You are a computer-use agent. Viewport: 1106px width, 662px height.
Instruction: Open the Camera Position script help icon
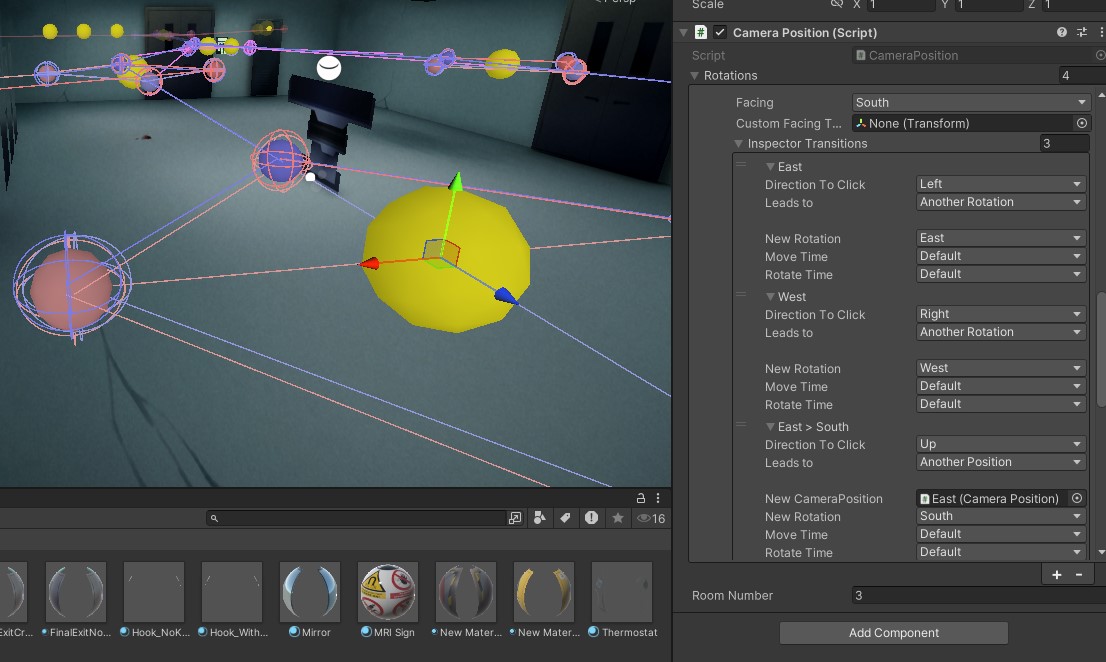(x=1061, y=32)
